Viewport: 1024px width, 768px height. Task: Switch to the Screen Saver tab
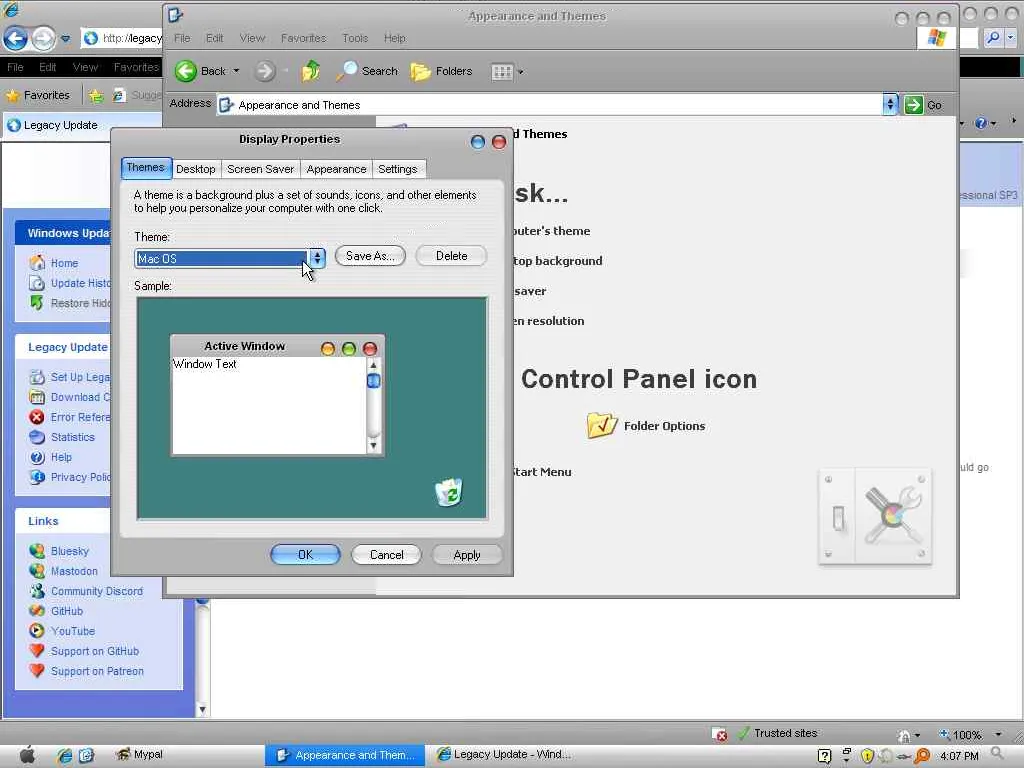coord(261,169)
